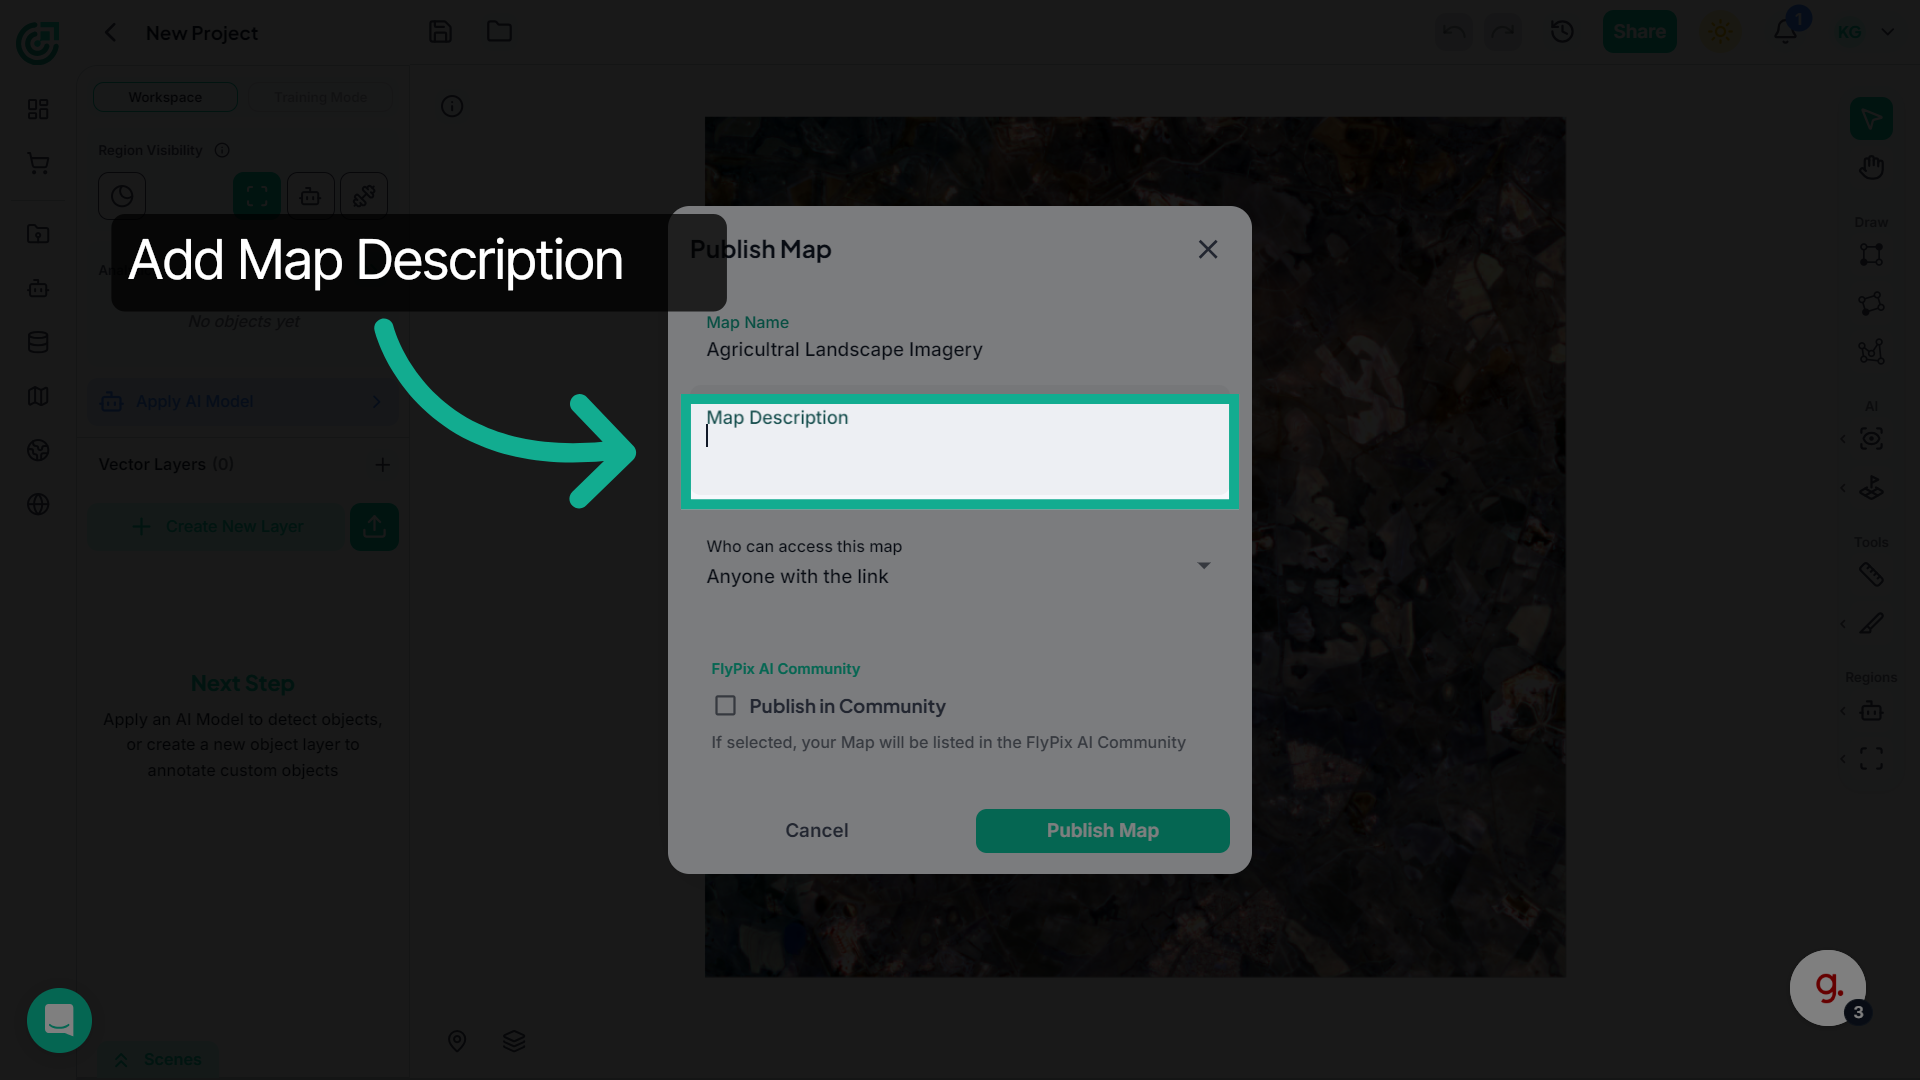
Task: Toggle the light theme sun switch
Action: pyautogui.click(x=1720, y=32)
